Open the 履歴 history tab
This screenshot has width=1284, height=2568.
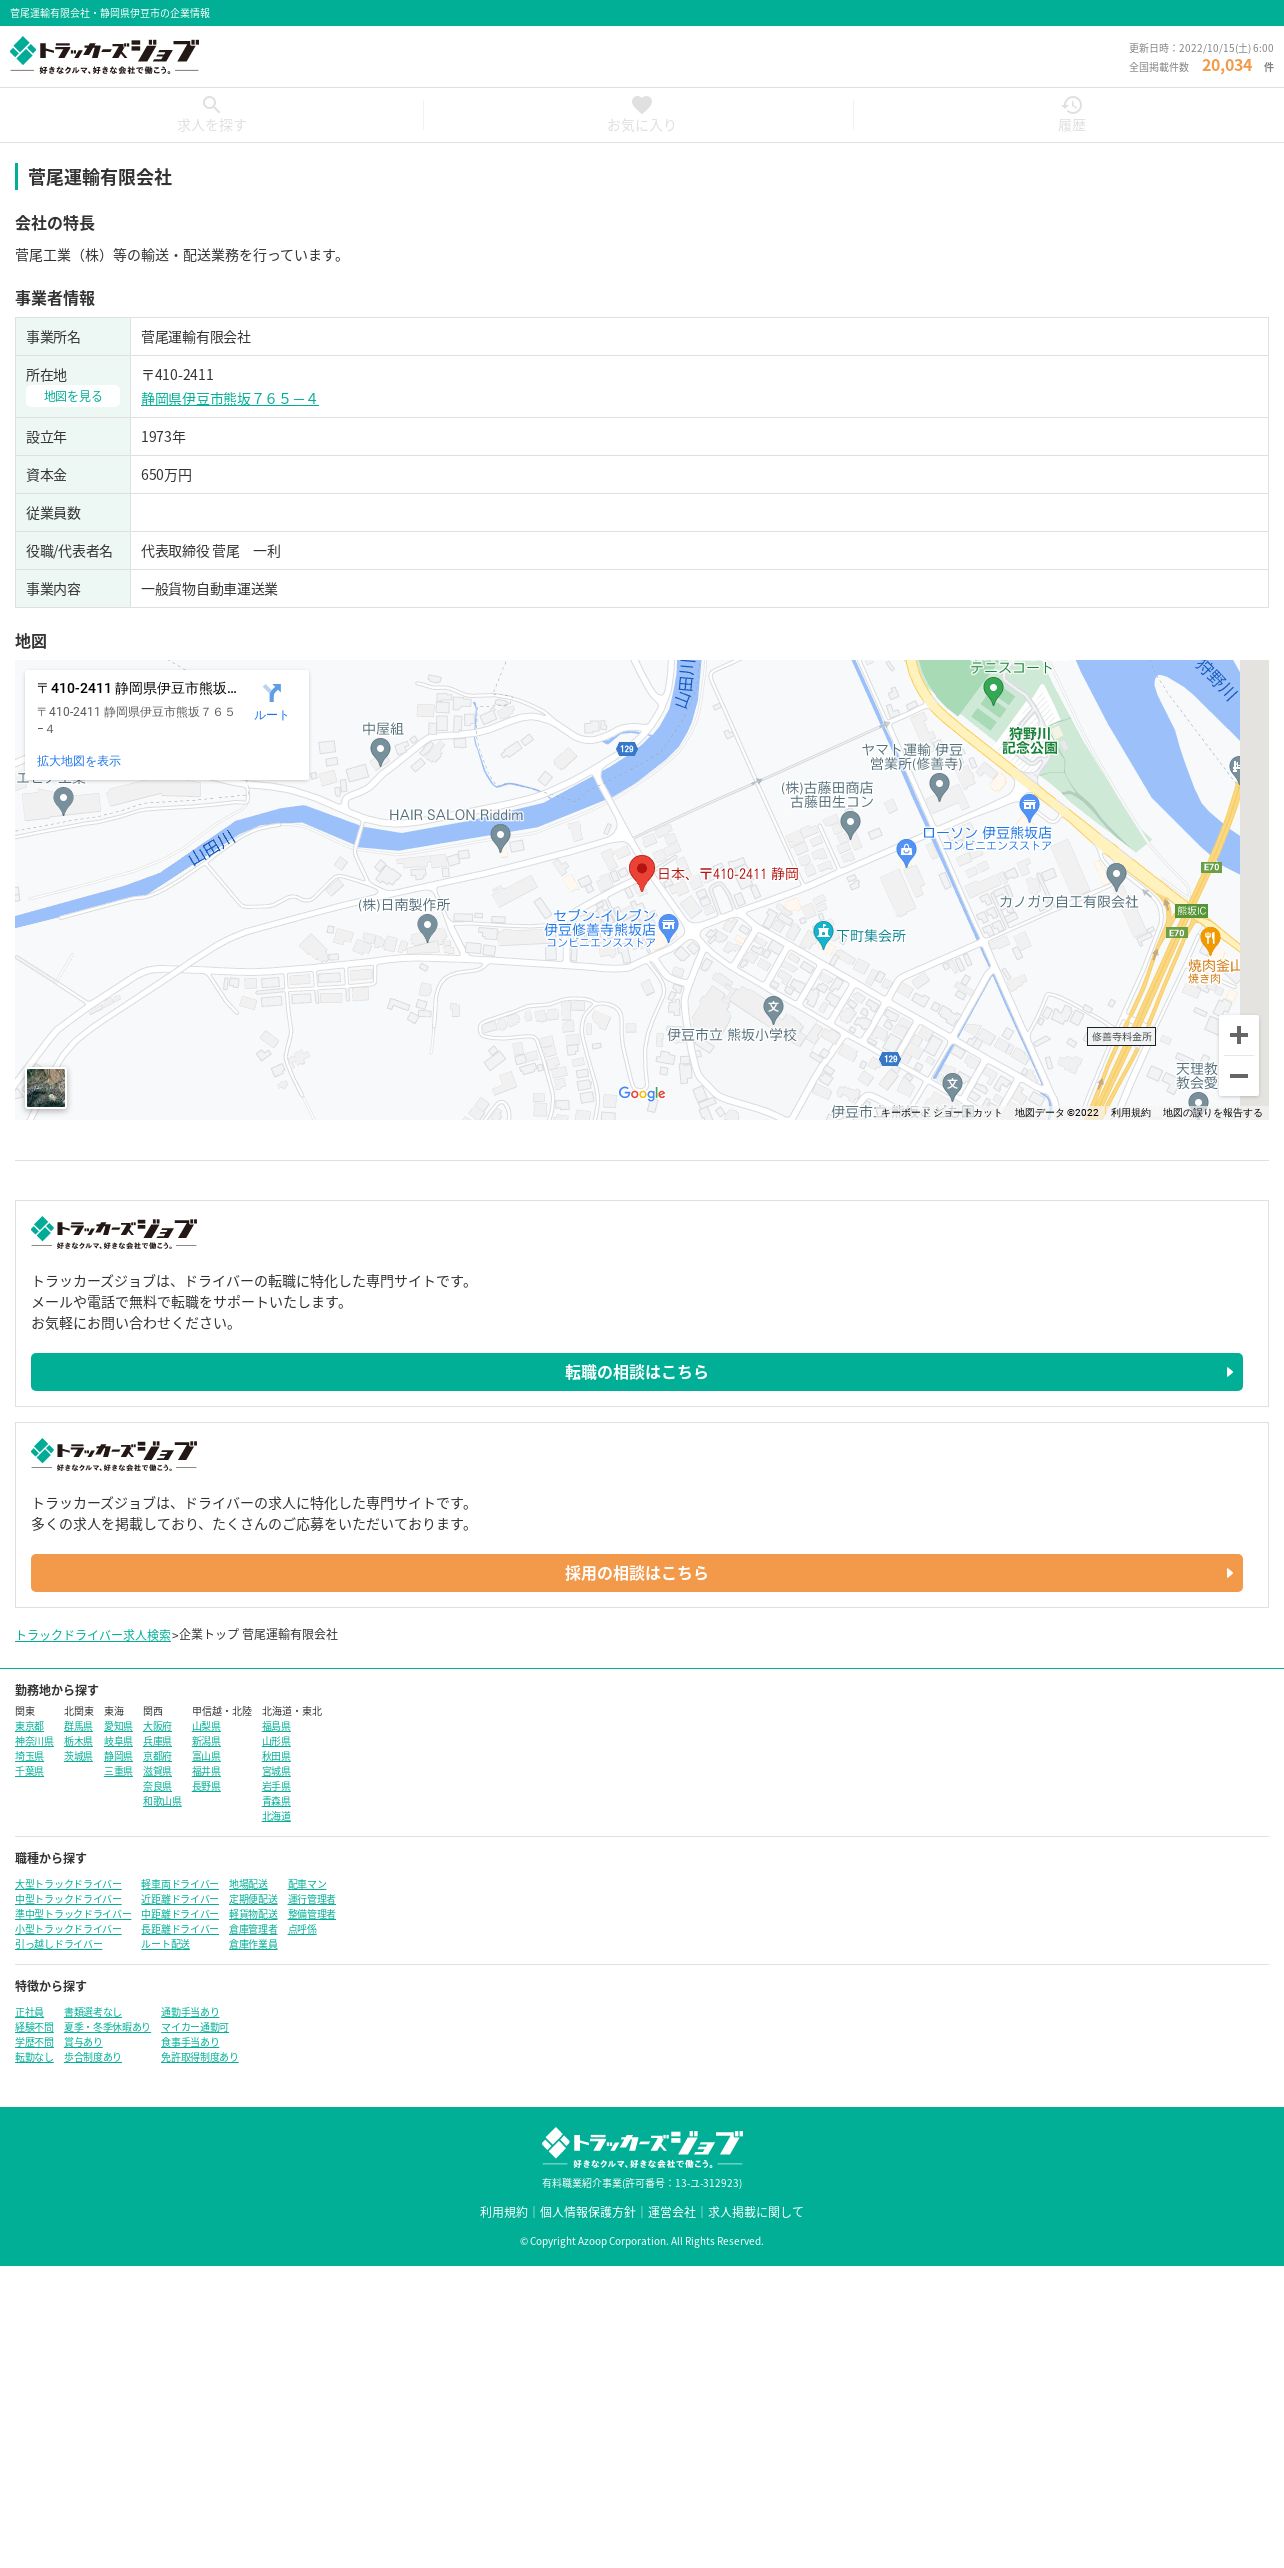(x=1071, y=115)
